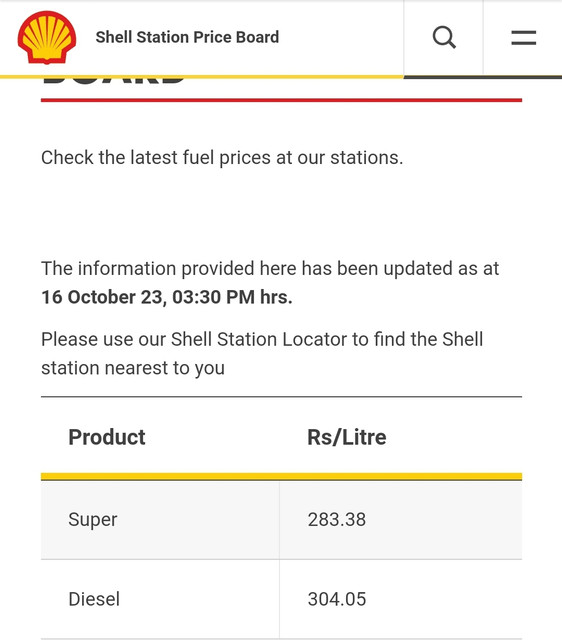The image size is (562, 640).
Task: Click the Super price 283.38
Action: click(x=337, y=520)
